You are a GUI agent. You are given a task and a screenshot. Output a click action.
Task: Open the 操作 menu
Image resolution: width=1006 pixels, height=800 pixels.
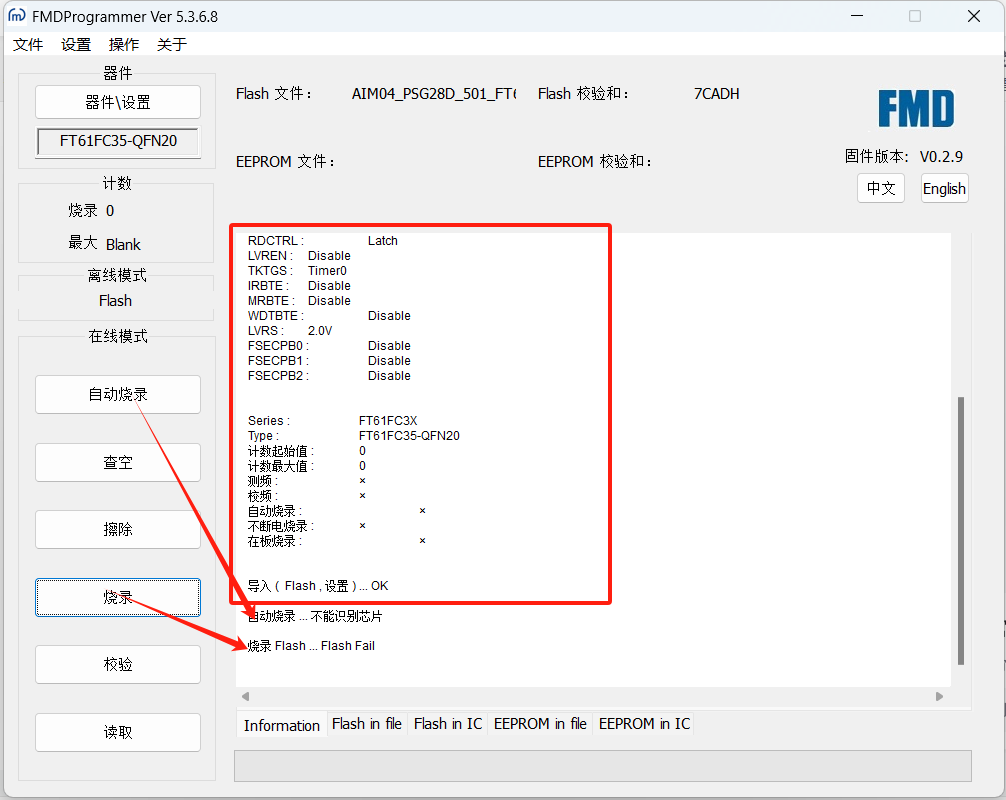[124, 44]
